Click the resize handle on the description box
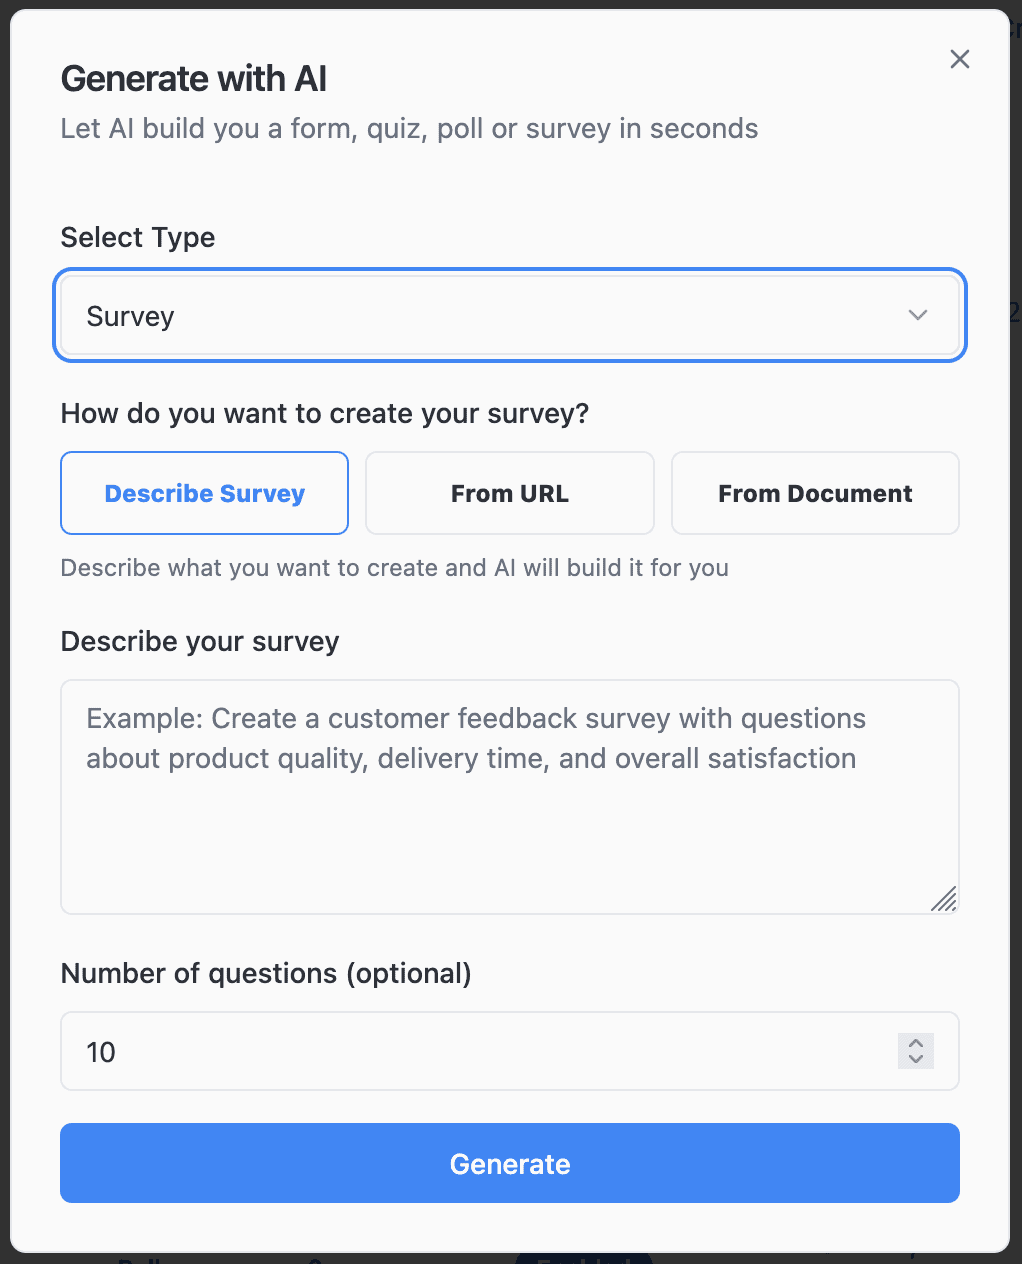1022x1264 pixels. [x=944, y=901]
